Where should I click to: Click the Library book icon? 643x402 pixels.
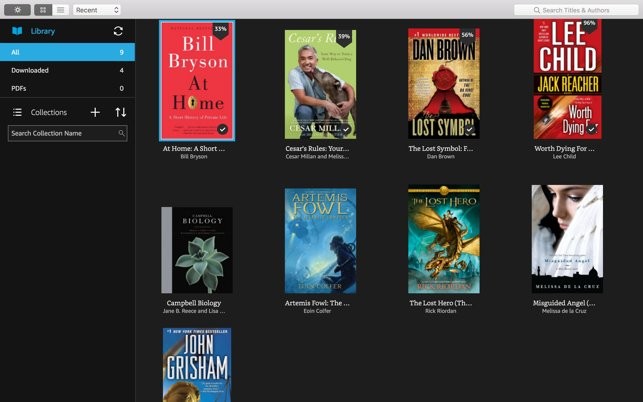(x=17, y=31)
